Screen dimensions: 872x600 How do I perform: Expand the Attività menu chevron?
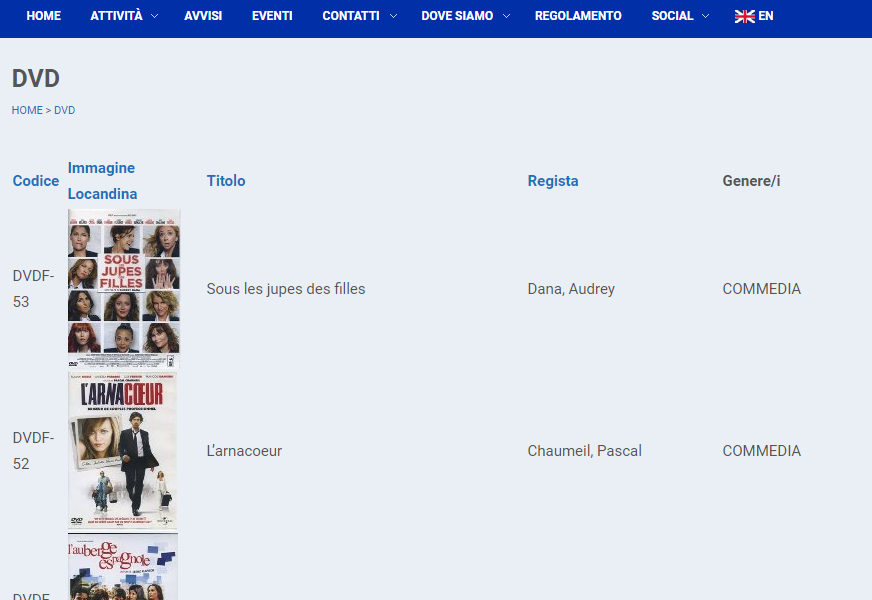(154, 16)
